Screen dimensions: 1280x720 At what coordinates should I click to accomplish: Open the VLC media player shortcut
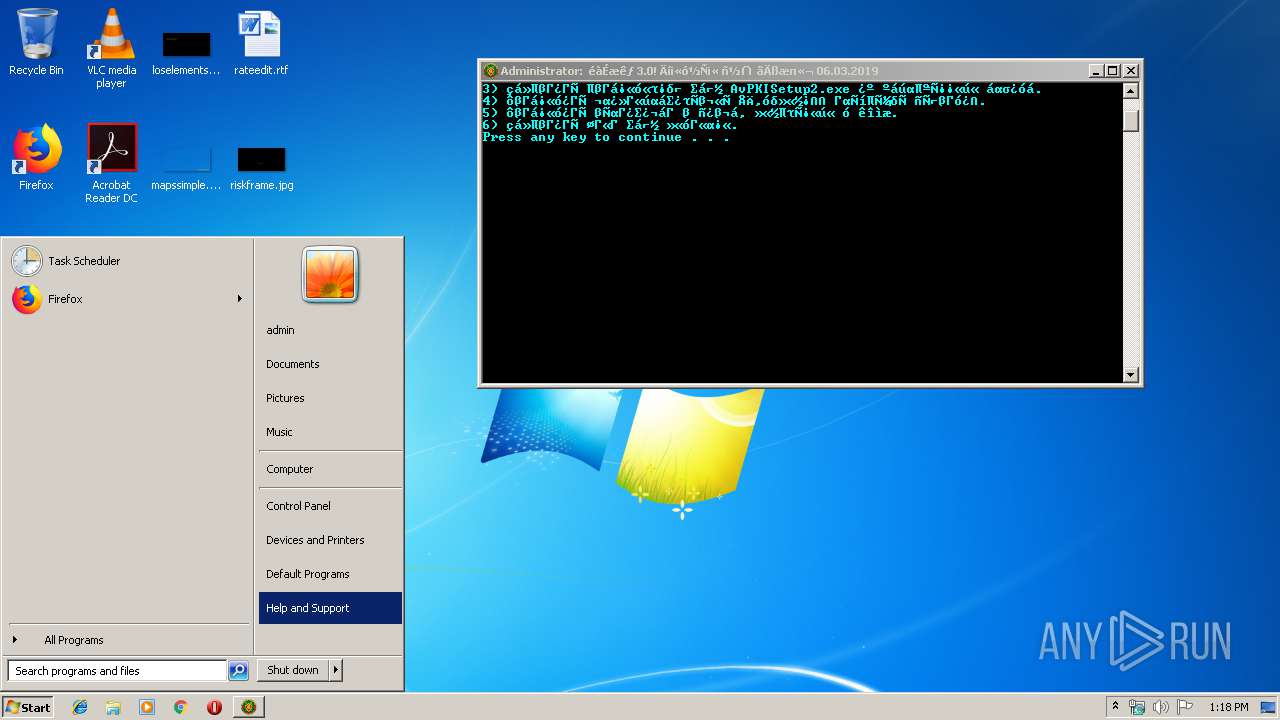coord(111,48)
